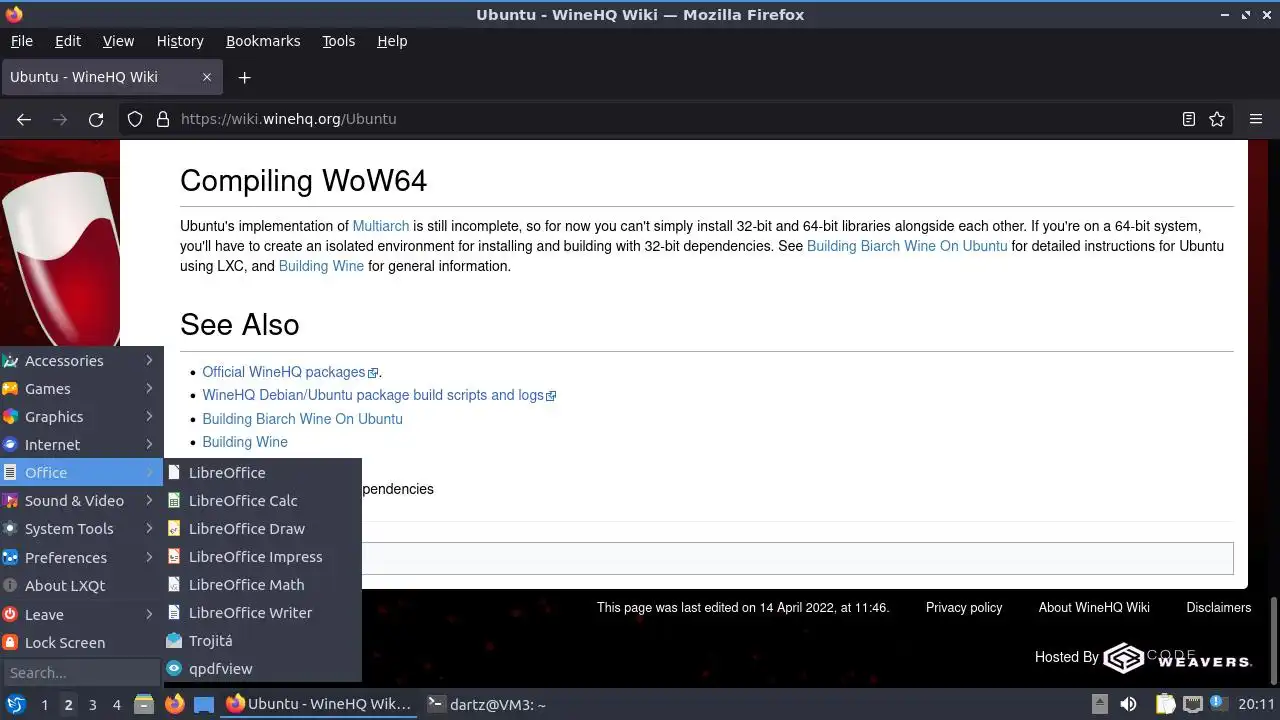The image size is (1280, 720).
Task: Launch LibreOffice Impress from the Office submenu
Action: pos(262,557)
